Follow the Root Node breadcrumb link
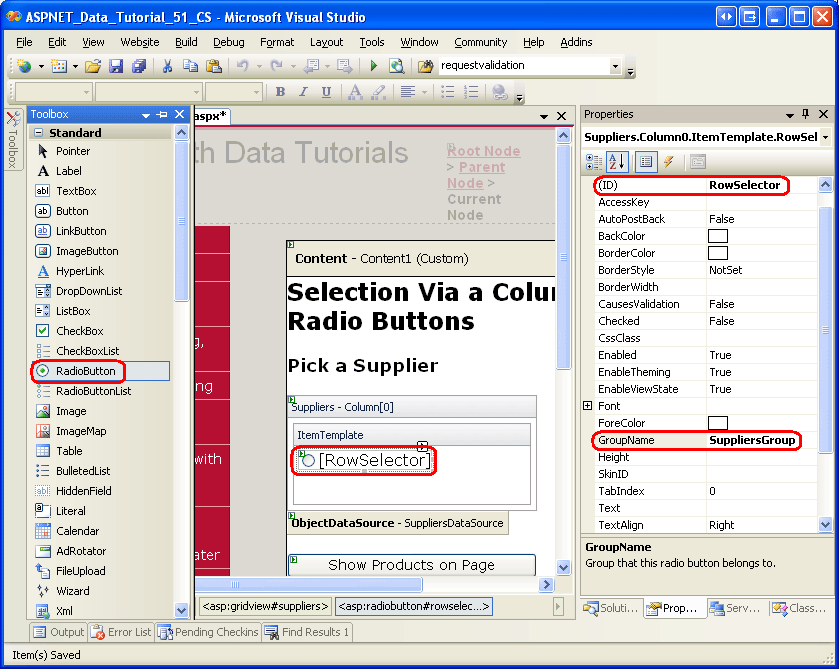This screenshot has width=839, height=669. (483, 151)
